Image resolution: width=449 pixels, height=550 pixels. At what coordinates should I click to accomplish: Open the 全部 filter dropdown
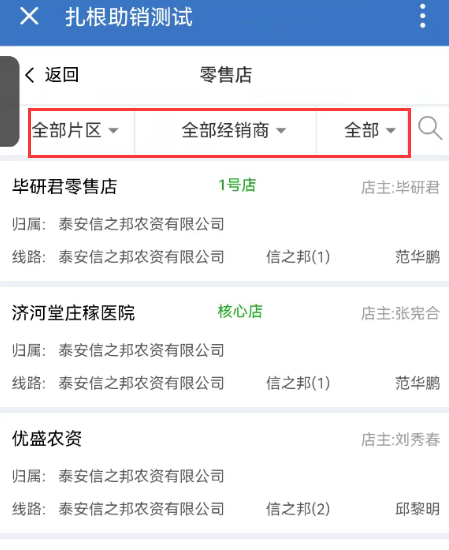tap(370, 130)
